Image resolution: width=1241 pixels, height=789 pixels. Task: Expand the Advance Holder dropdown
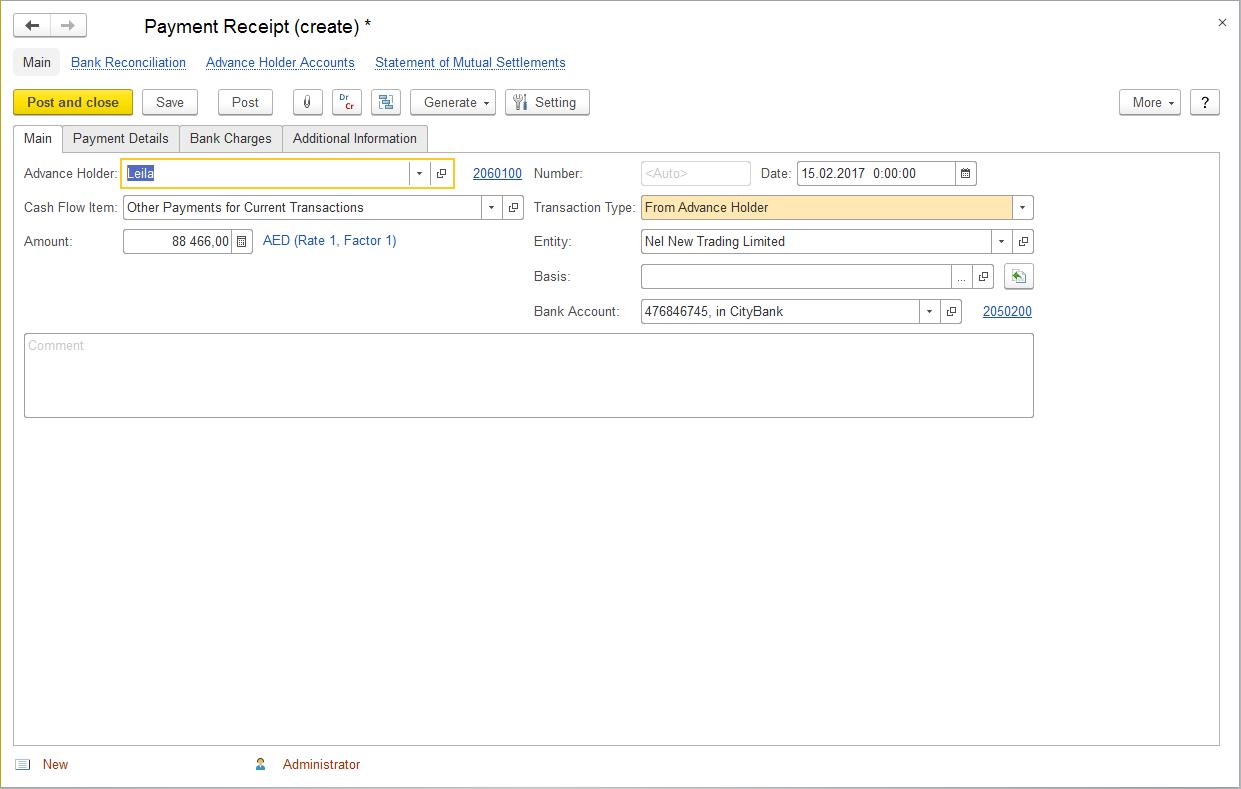click(419, 173)
